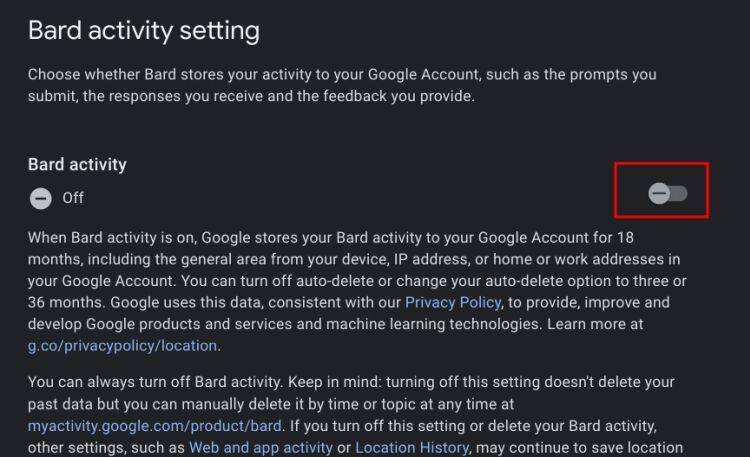
Task: Click the Bard activity setting page heading
Action: (143, 30)
